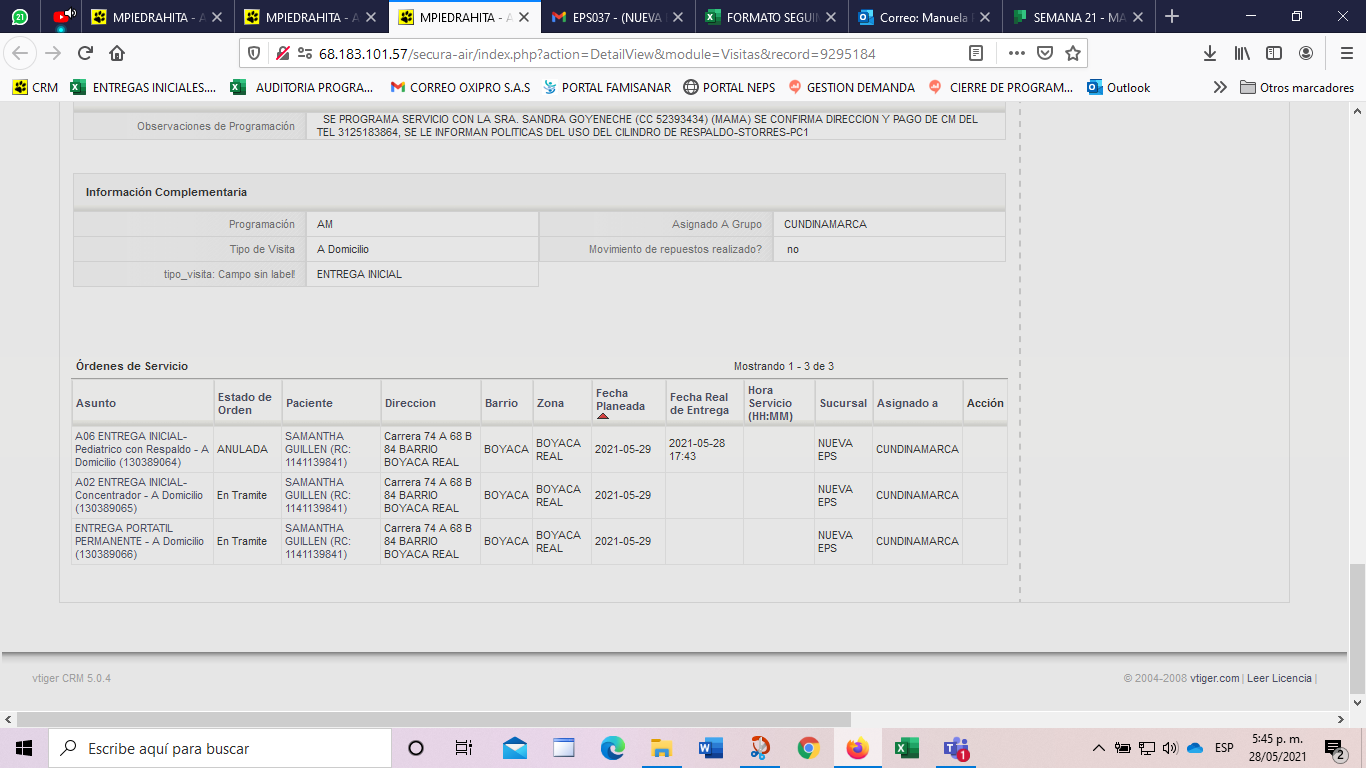Open a new browser tab

pyautogui.click(x=1172, y=16)
